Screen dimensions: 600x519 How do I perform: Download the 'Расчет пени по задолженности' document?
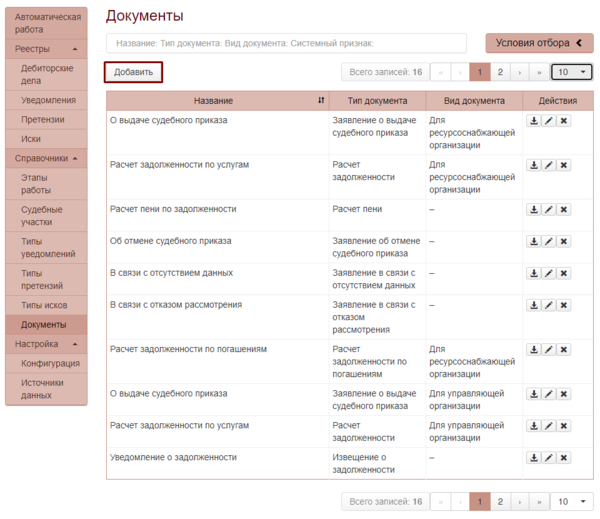534,210
